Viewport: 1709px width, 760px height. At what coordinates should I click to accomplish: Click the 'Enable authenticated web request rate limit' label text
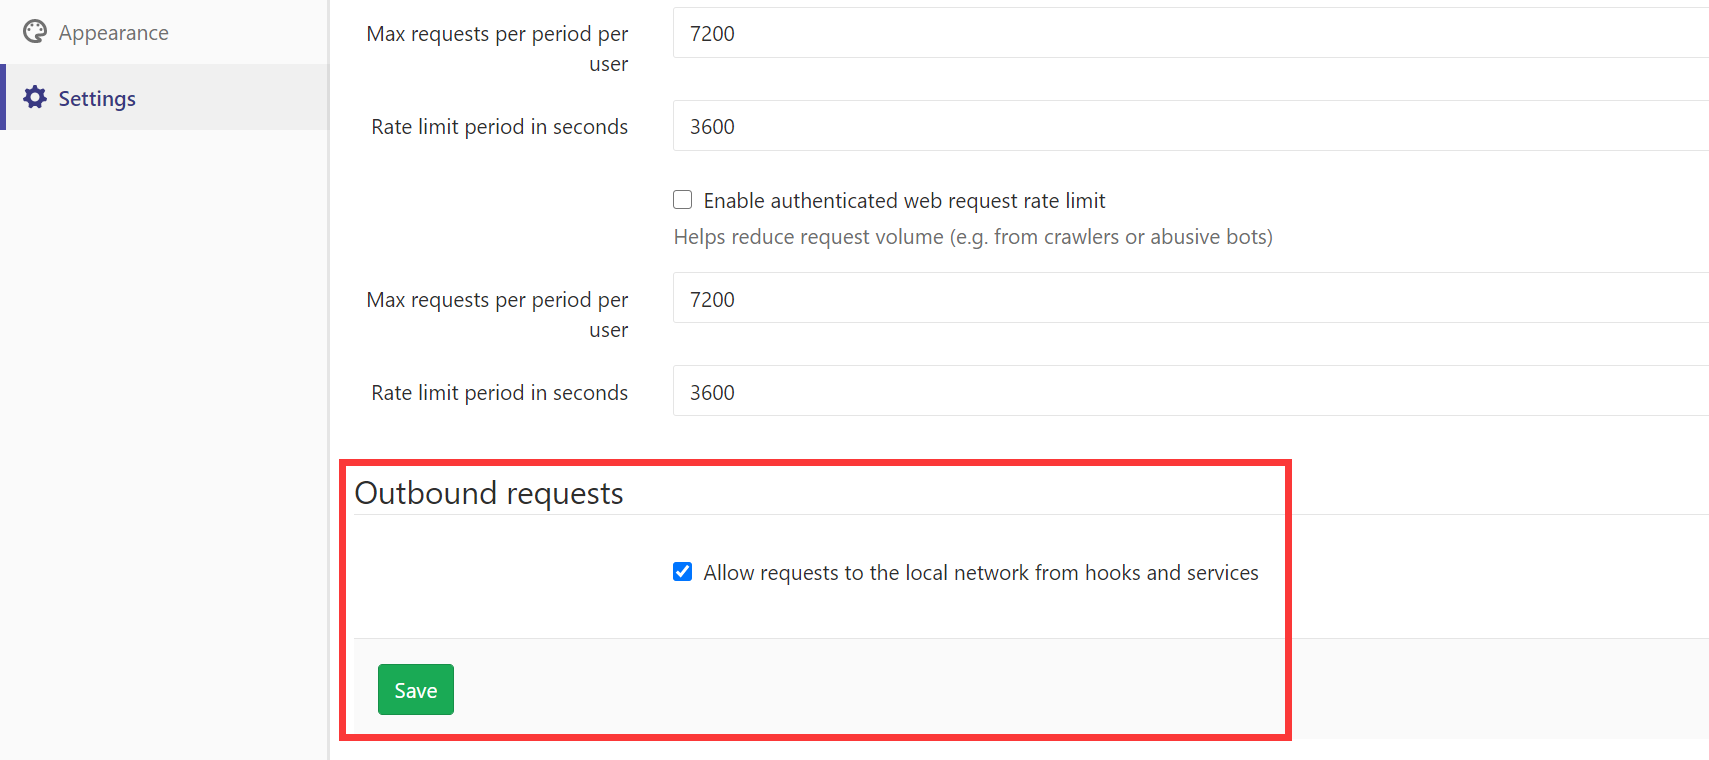click(x=904, y=201)
